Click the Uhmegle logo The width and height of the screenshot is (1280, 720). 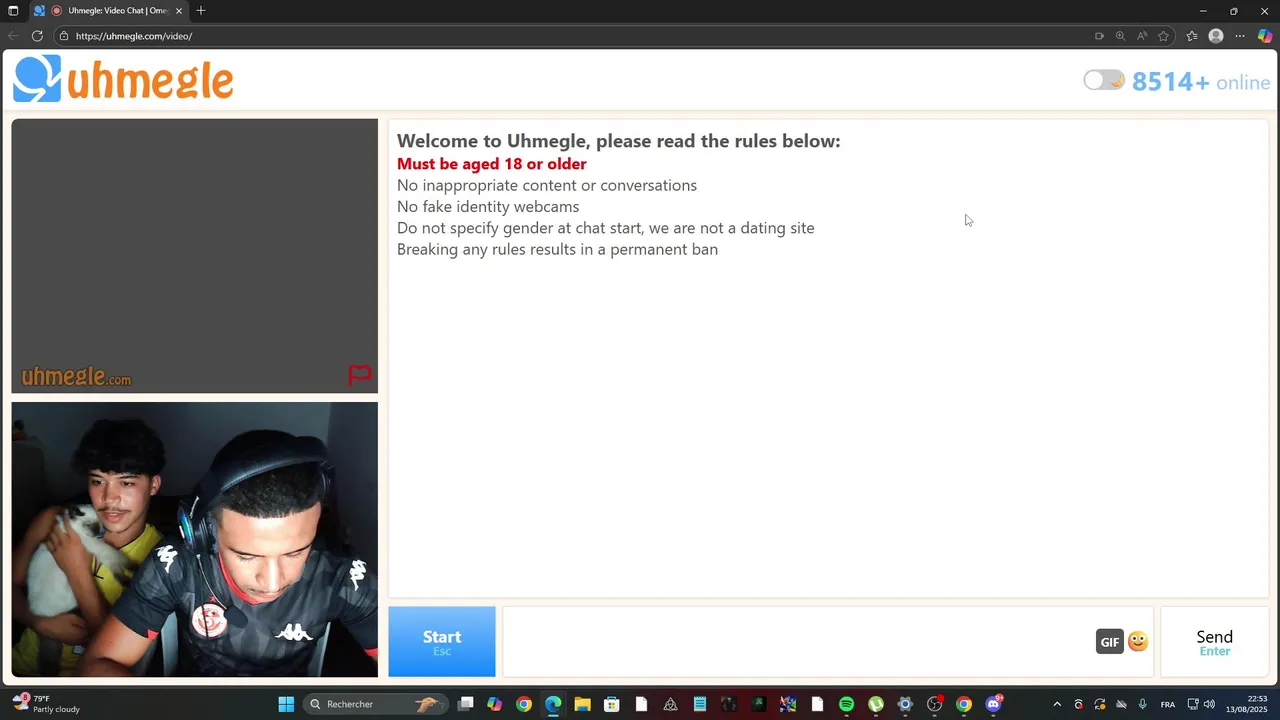pos(123,78)
